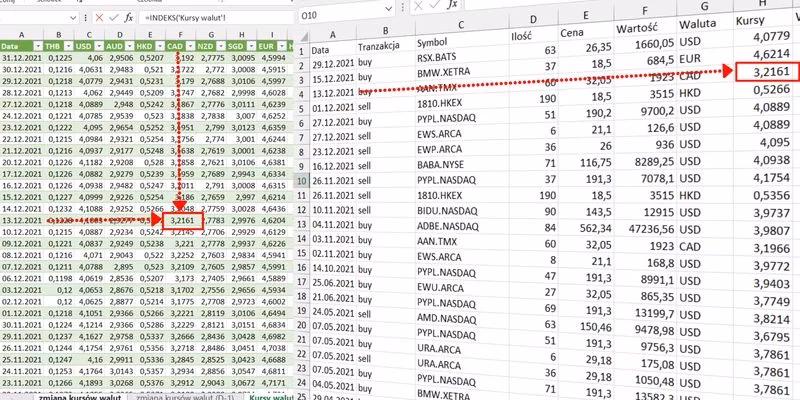Confirm the formula with green checkmark
The width and height of the screenshot is (800, 400).
coord(114,17)
